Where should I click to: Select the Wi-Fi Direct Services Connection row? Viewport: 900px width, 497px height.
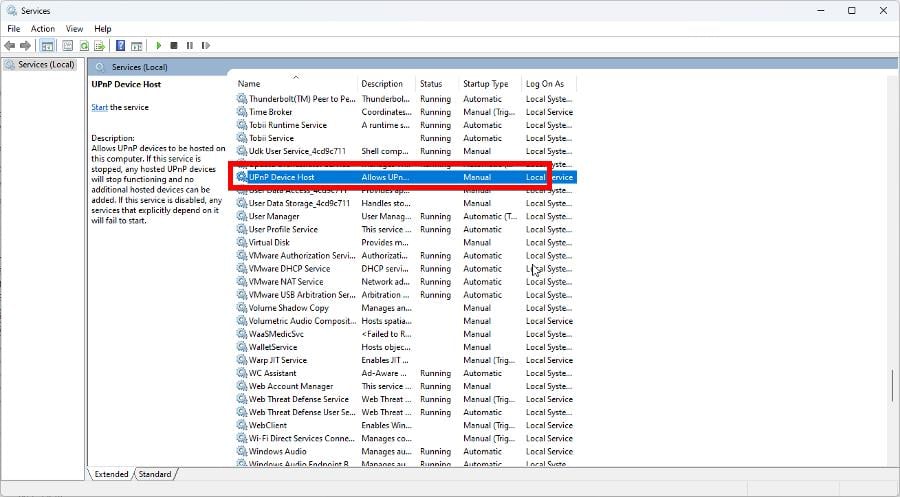[x=405, y=438]
